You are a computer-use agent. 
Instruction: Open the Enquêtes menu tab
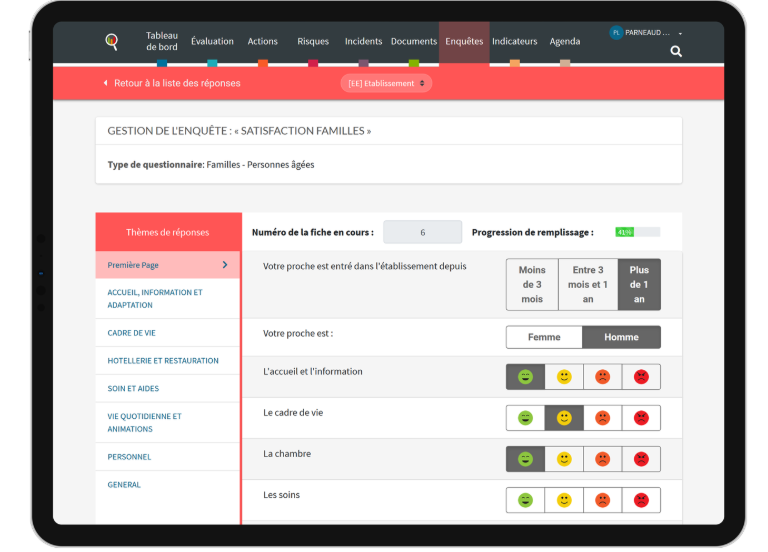click(x=464, y=42)
